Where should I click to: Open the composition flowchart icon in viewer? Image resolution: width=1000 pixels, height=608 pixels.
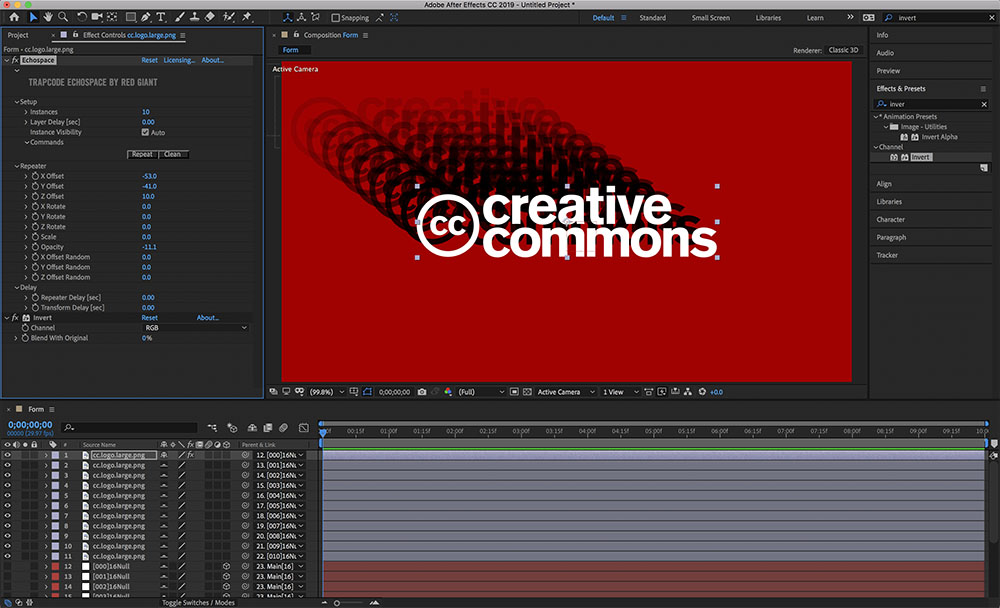pyautogui.click(x=688, y=392)
